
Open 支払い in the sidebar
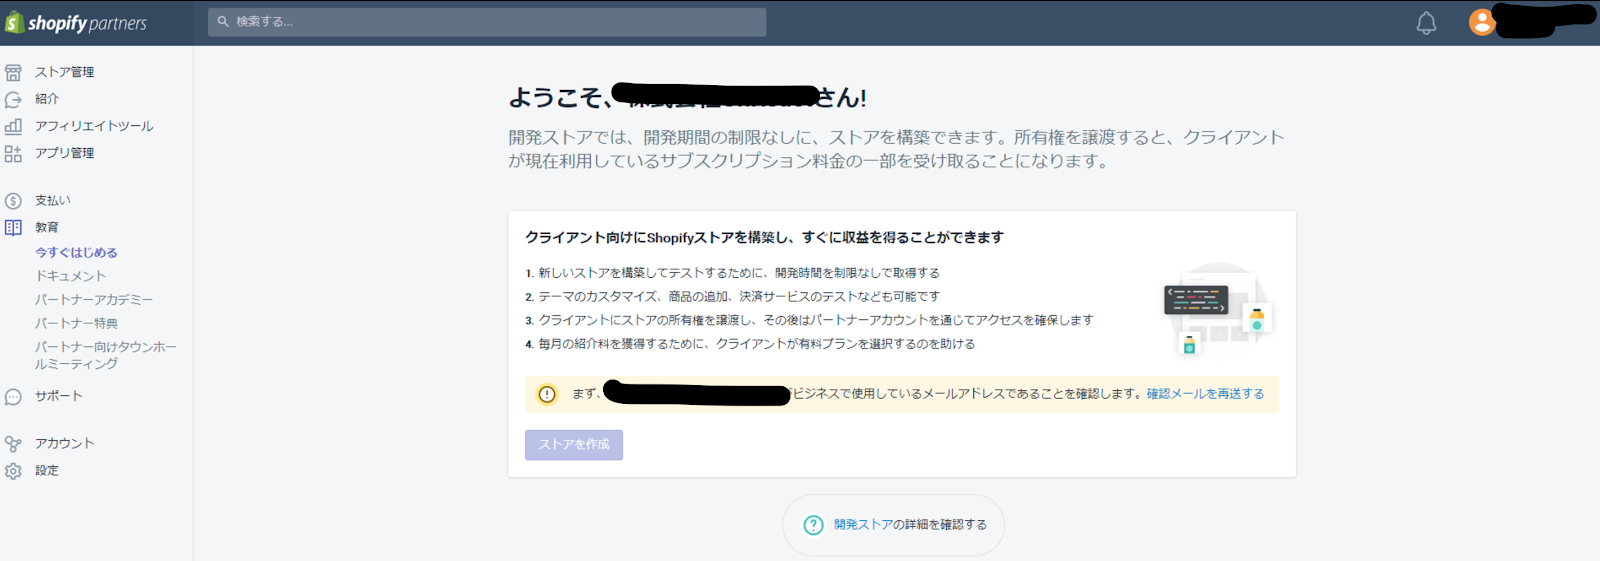coord(53,200)
